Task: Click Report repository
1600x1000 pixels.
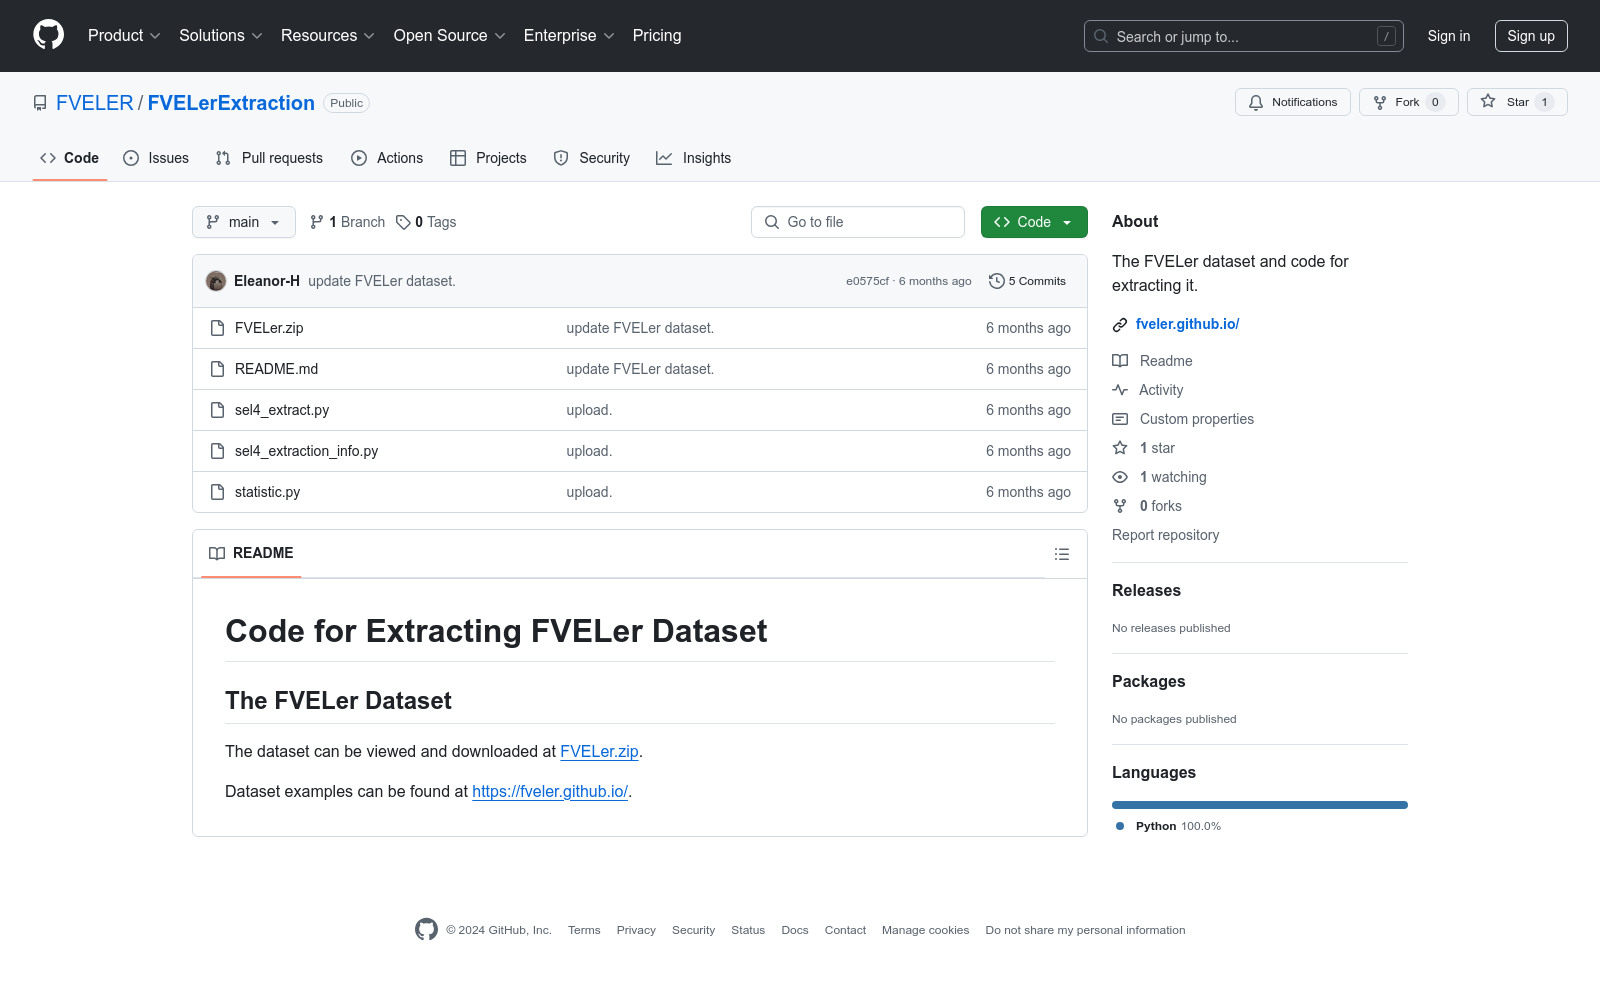Action: point(1166,535)
